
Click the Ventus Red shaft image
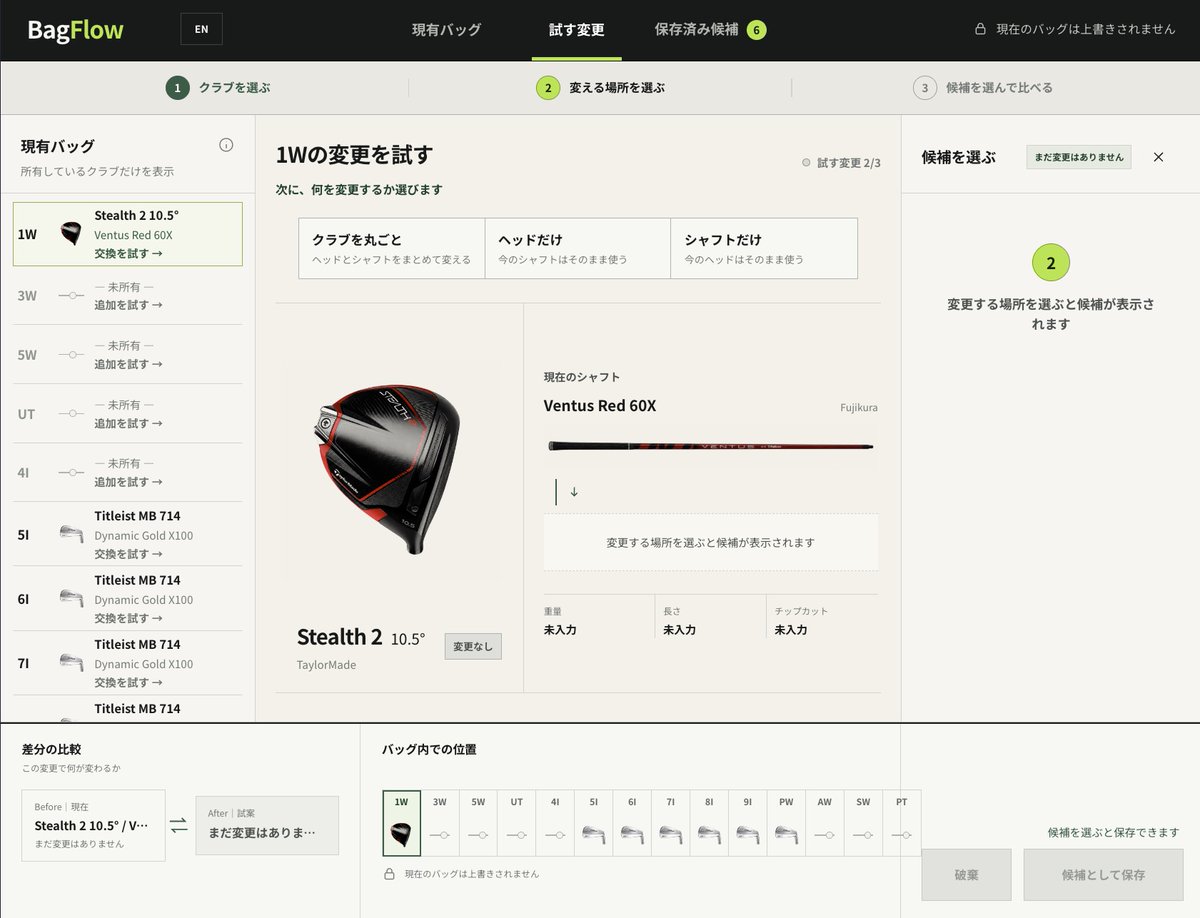click(711, 446)
